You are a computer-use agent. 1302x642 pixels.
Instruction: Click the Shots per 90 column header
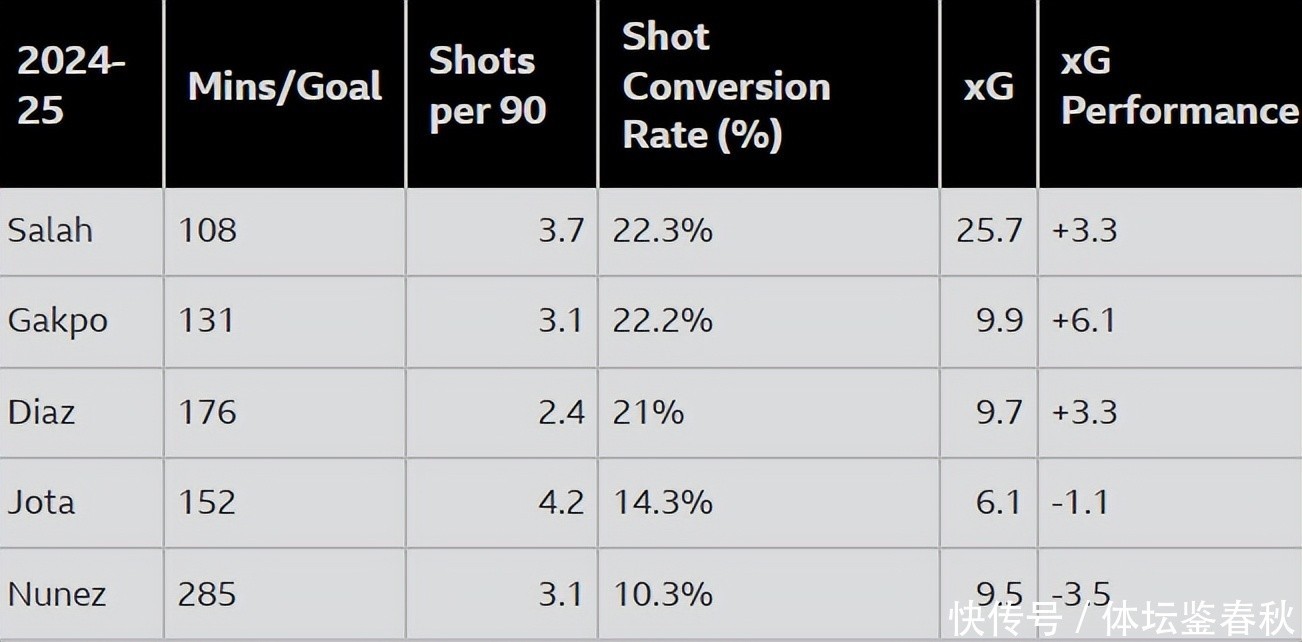pyautogui.click(x=487, y=86)
